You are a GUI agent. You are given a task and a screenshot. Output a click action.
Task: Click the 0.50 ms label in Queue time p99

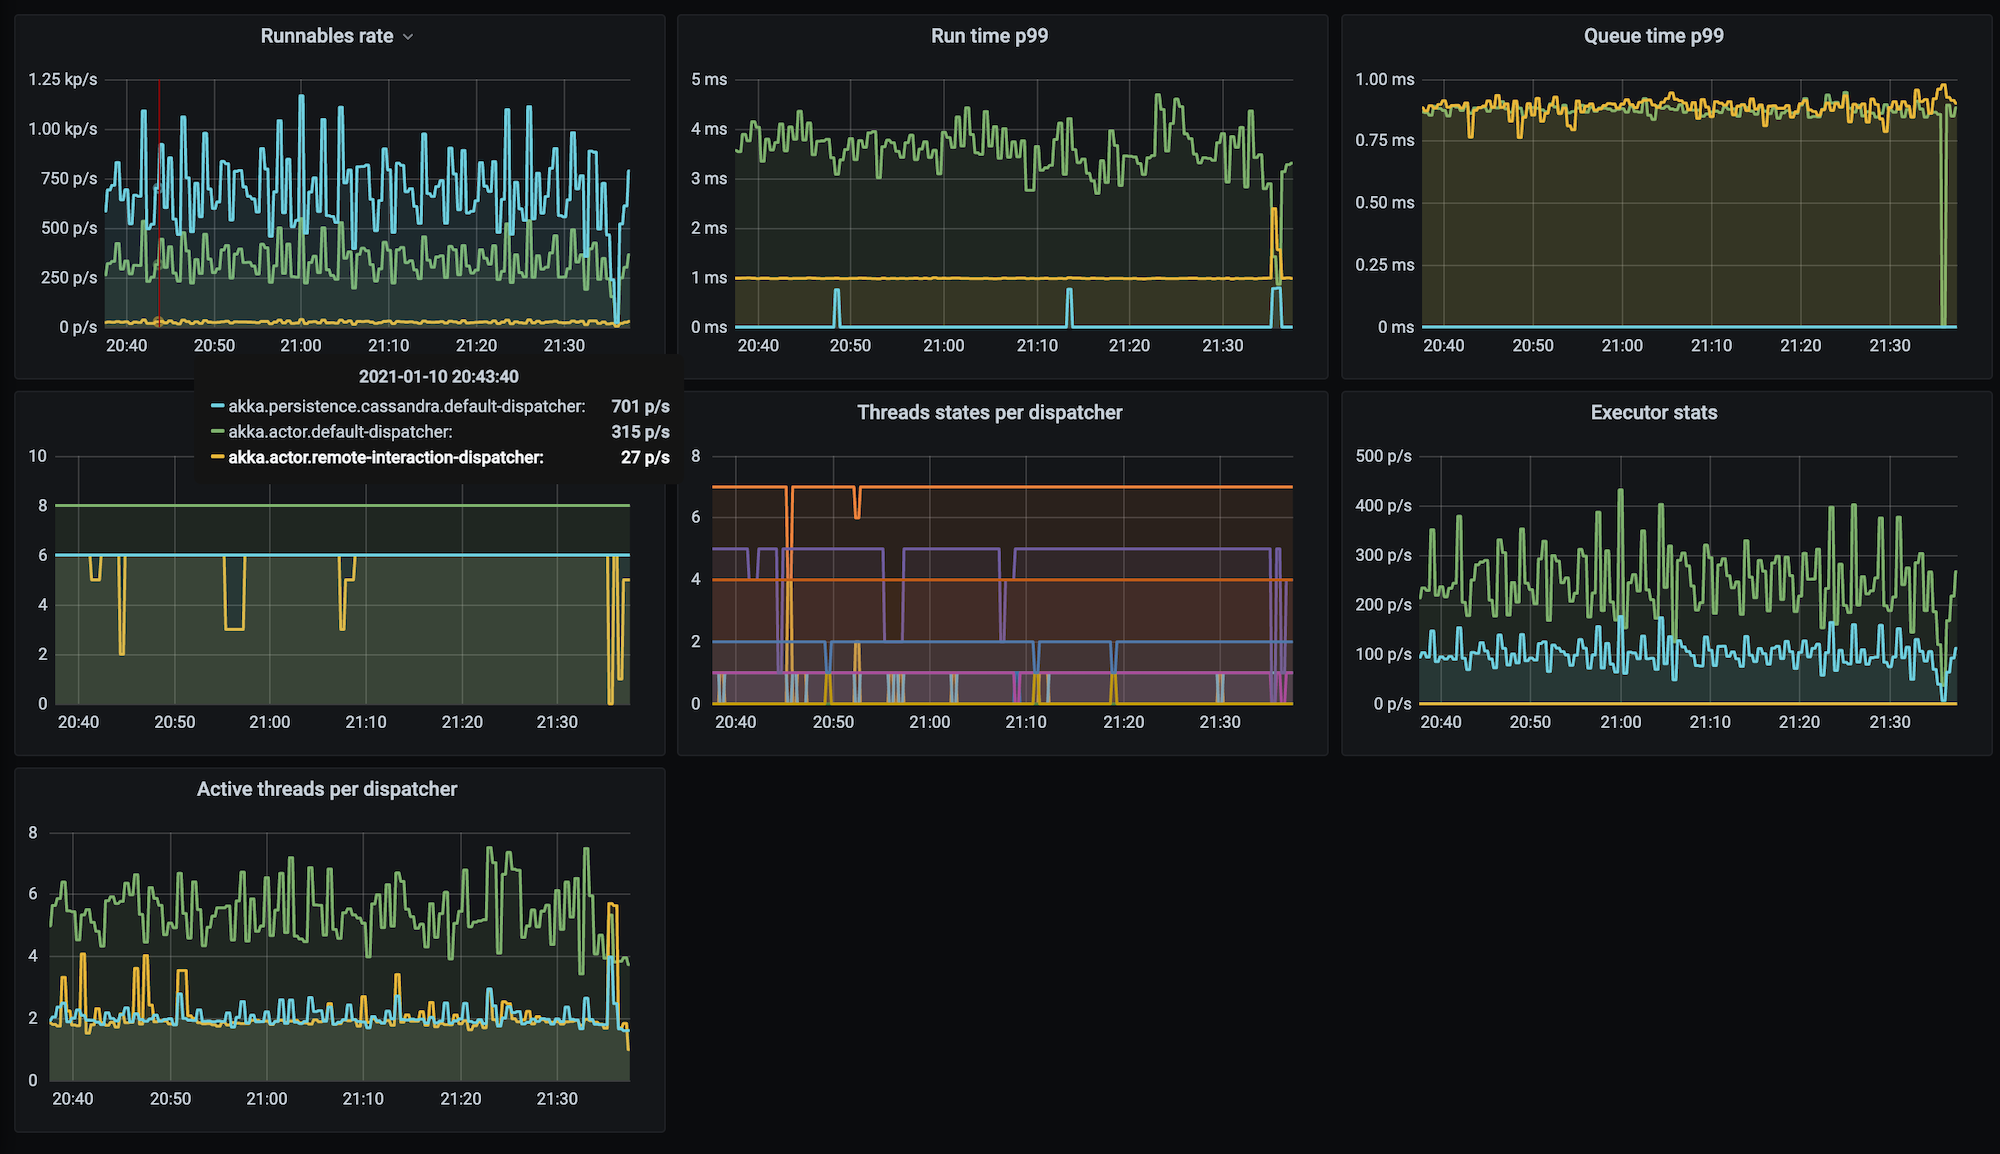[x=1384, y=203]
